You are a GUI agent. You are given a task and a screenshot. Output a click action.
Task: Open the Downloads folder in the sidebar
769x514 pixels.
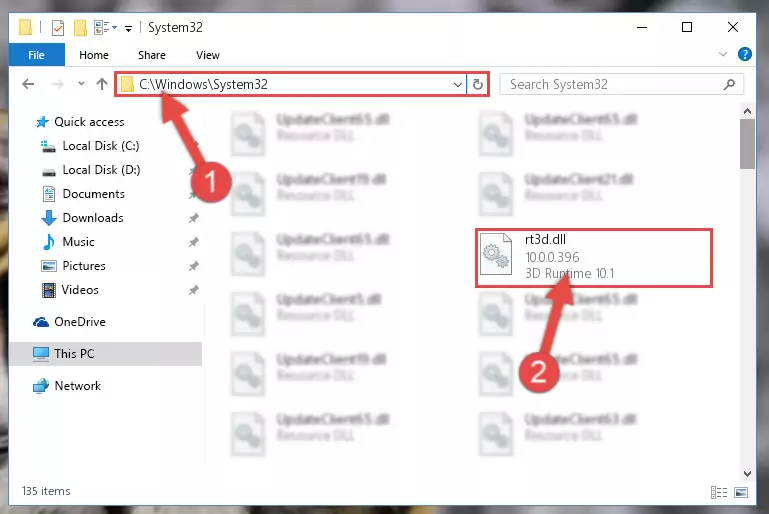pyautogui.click(x=93, y=218)
